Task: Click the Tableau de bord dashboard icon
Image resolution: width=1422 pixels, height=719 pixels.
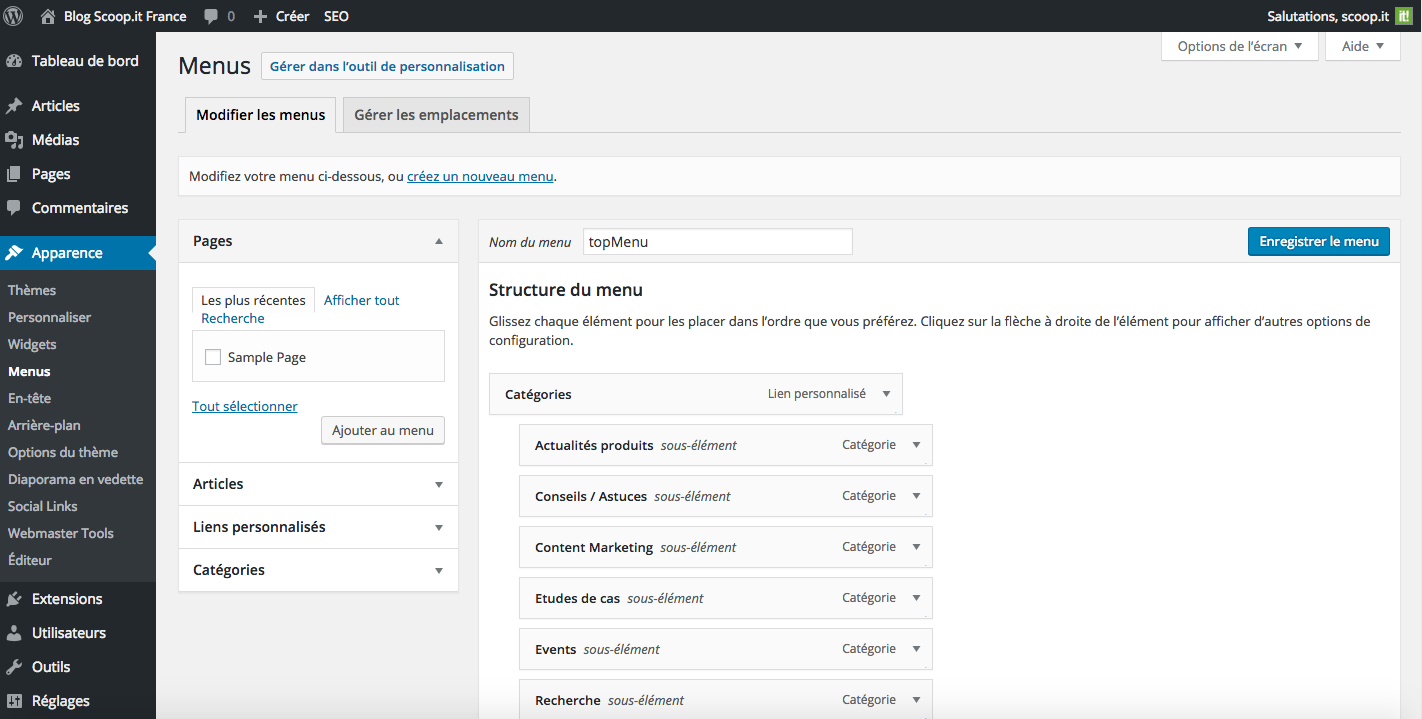Action: click(14, 61)
